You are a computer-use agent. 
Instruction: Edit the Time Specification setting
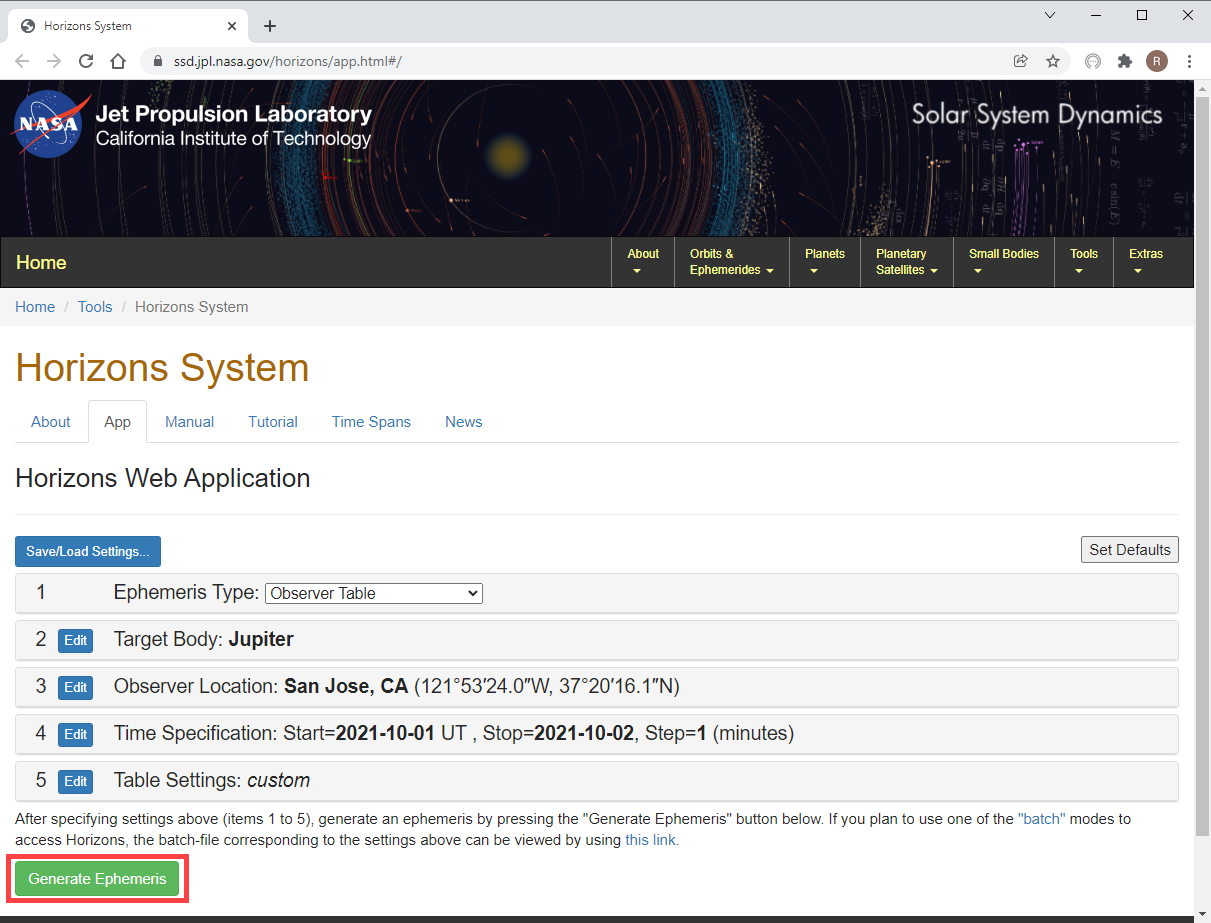75,734
